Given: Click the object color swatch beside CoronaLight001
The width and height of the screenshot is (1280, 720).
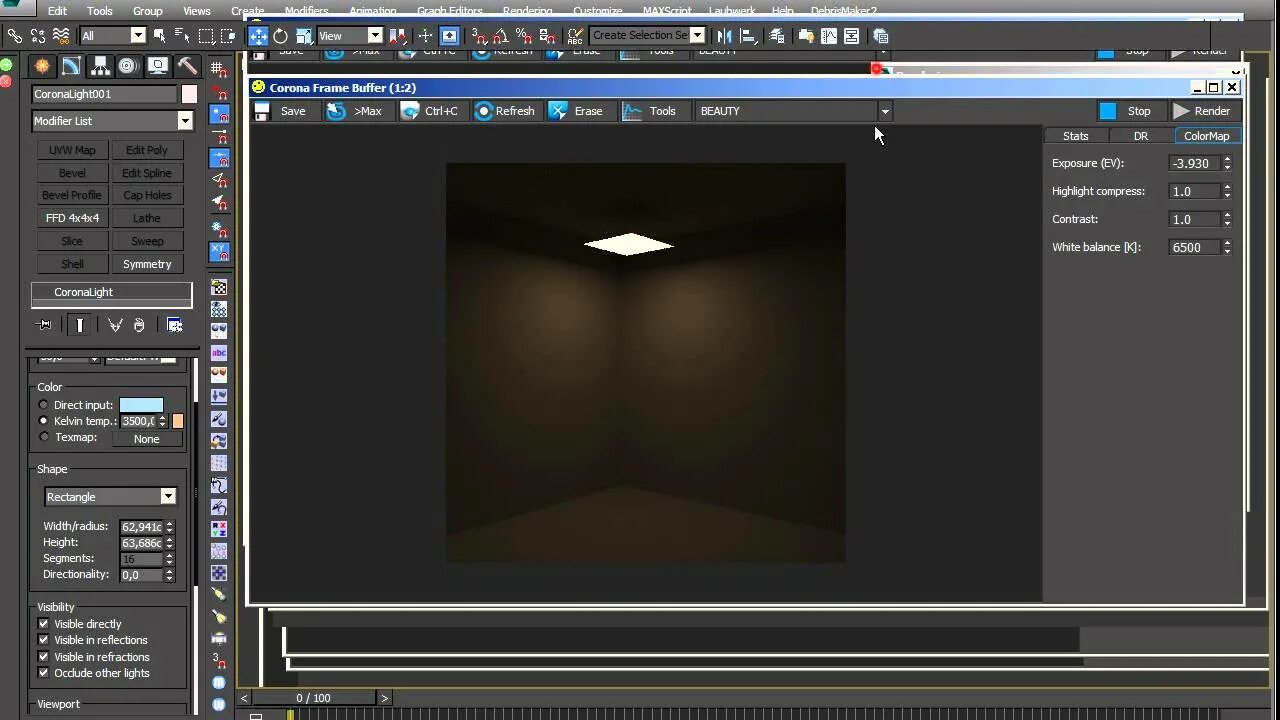Looking at the screenshot, I should pyautogui.click(x=189, y=94).
